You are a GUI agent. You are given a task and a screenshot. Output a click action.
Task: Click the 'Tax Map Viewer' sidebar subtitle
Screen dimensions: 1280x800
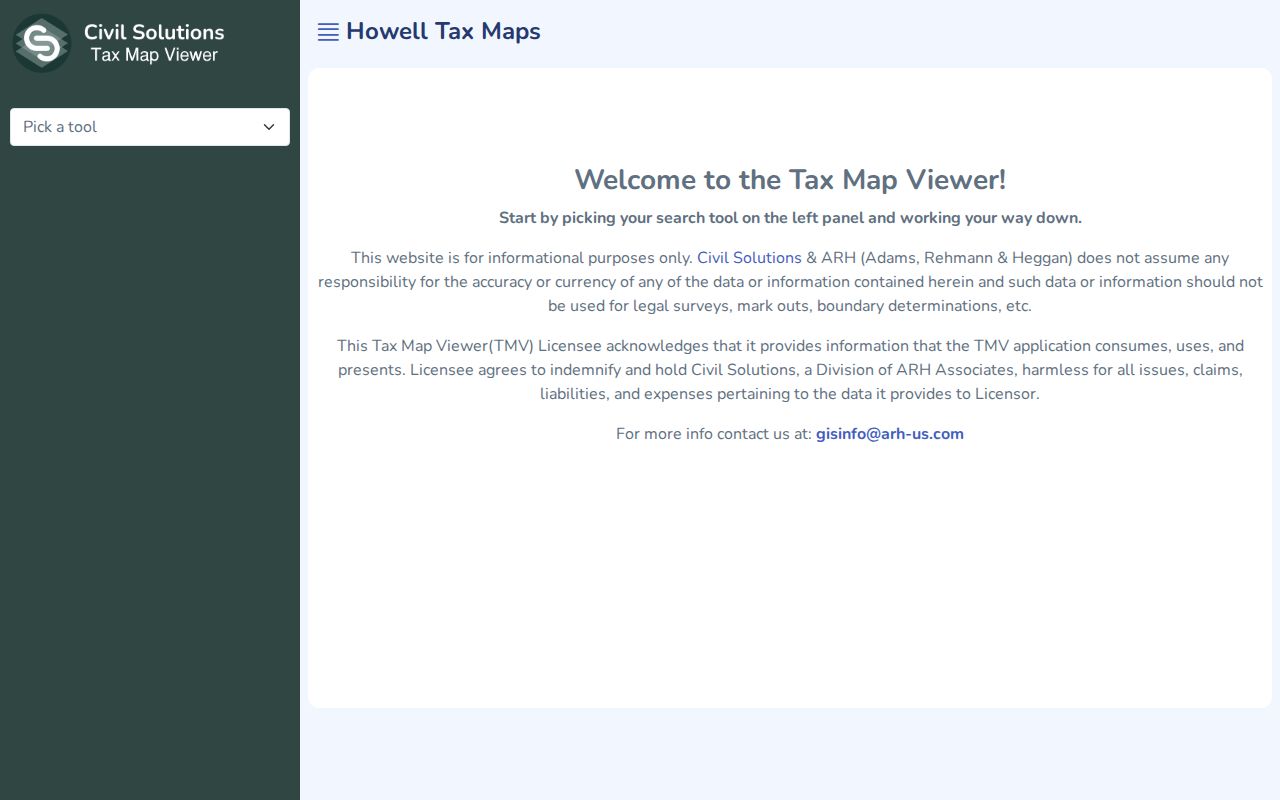(x=154, y=55)
